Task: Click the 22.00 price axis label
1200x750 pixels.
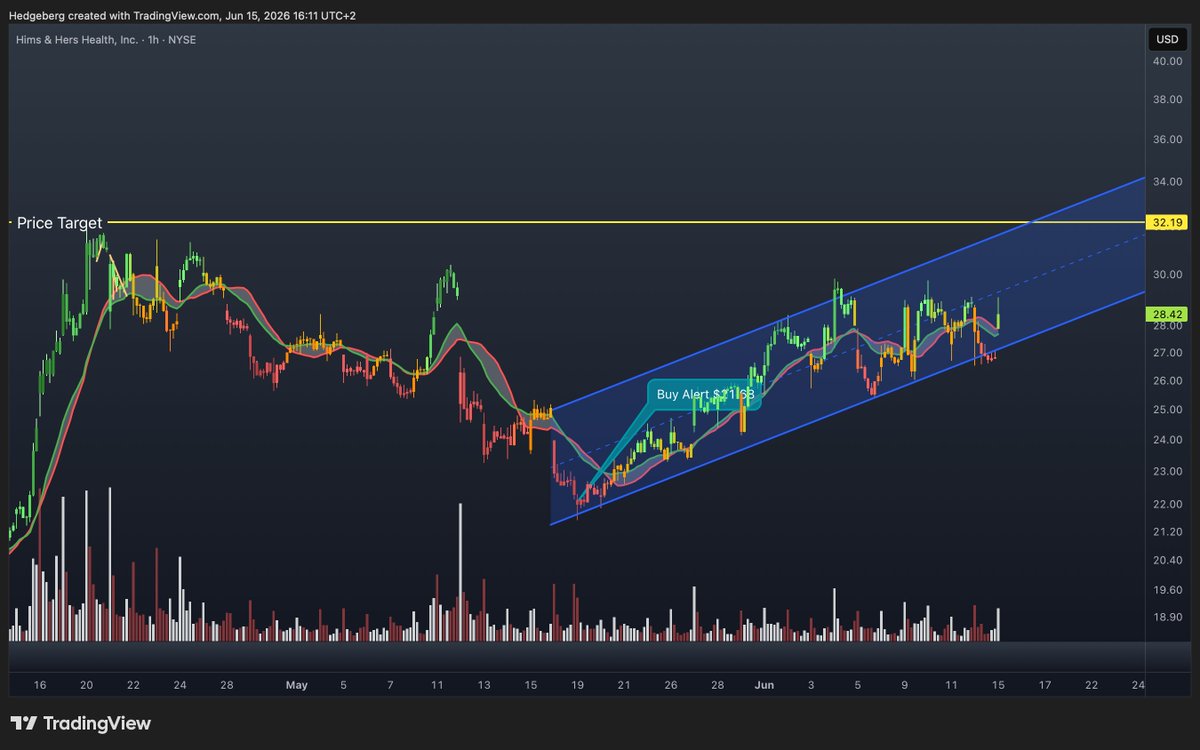Action: point(1167,503)
